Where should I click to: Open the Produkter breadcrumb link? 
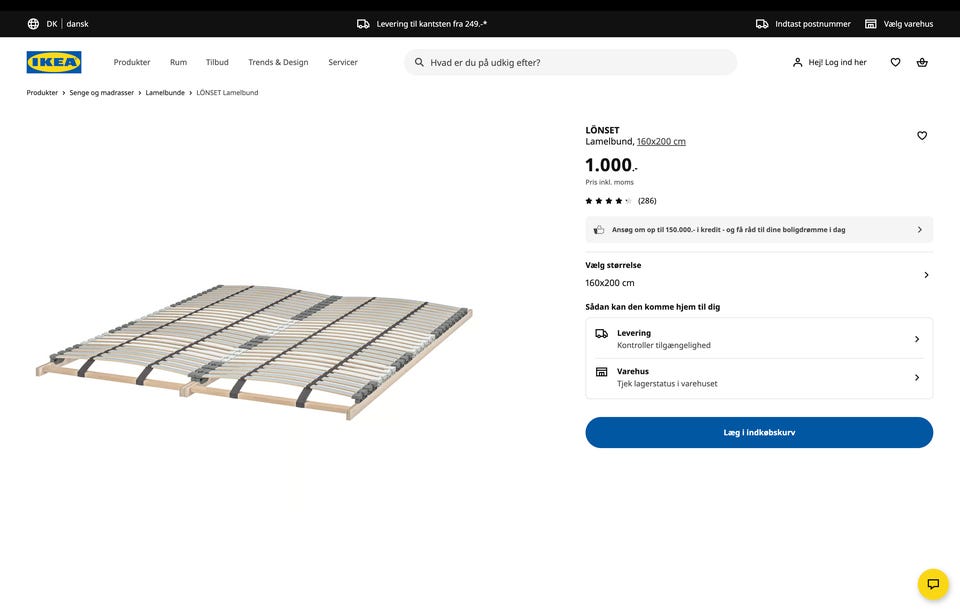(42, 92)
